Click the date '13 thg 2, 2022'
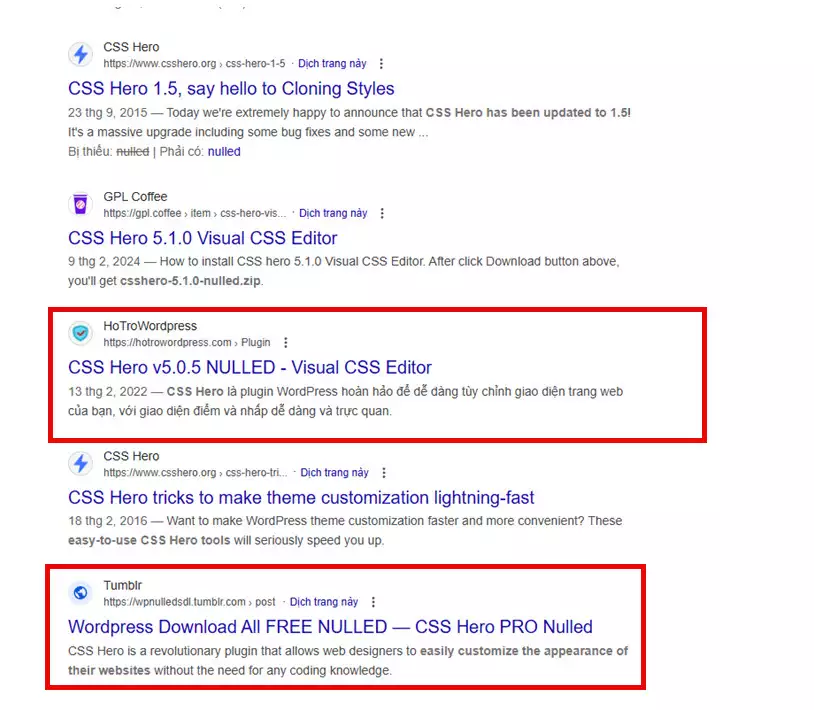The width and height of the screenshot is (814, 710). (x=107, y=391)
